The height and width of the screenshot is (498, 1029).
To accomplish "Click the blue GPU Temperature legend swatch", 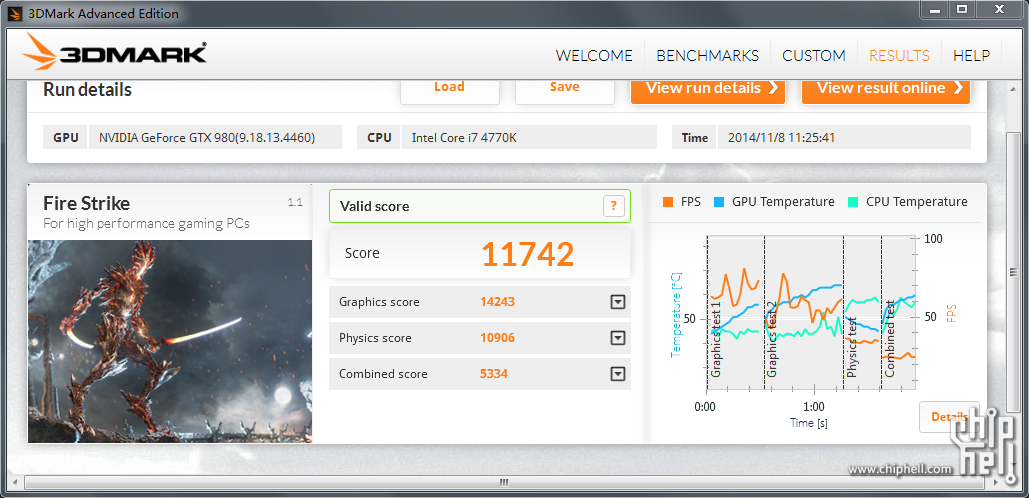I will pyautogui.click(x=719, y=202).
